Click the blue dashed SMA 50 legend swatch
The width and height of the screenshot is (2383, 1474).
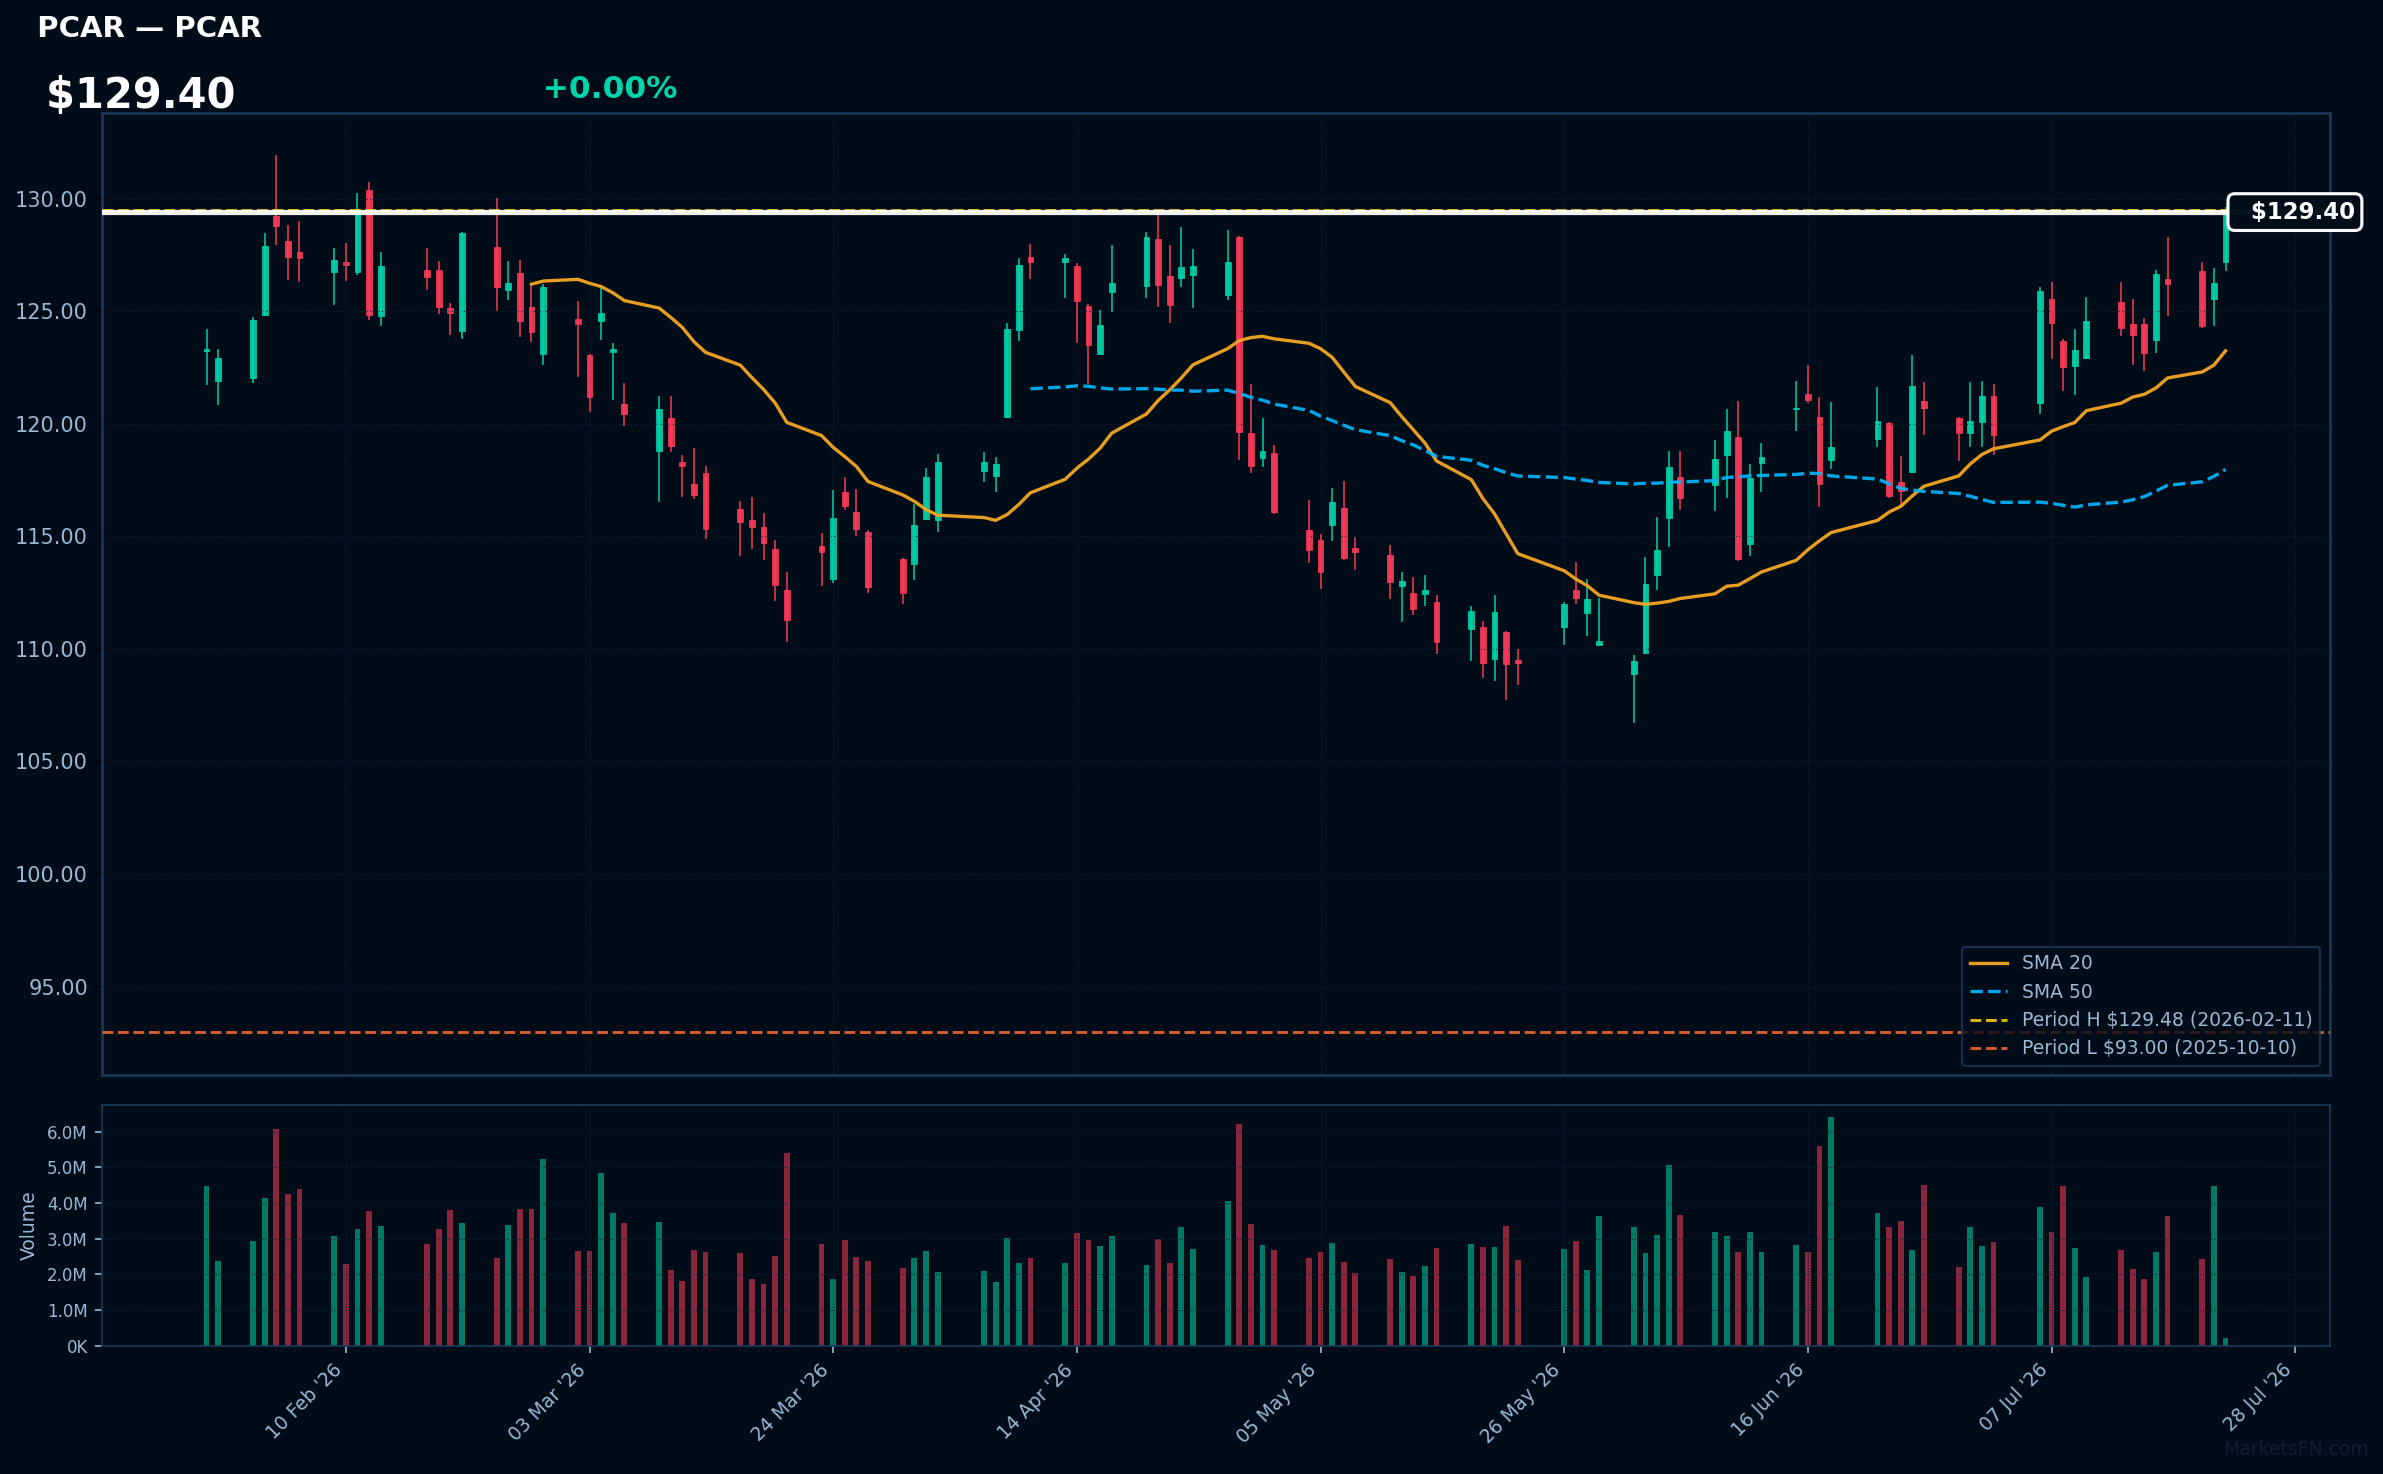coord(1989,992)
